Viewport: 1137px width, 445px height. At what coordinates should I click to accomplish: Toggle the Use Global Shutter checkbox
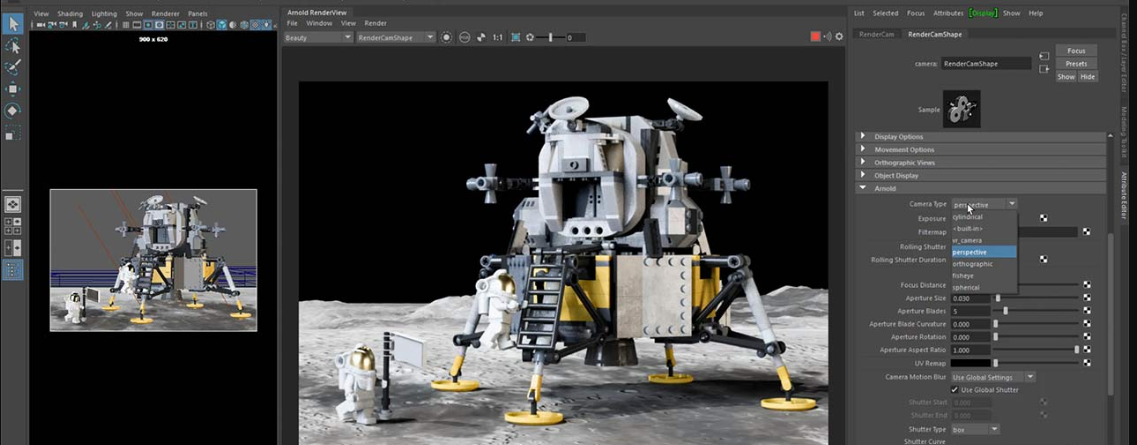(955, 390)
